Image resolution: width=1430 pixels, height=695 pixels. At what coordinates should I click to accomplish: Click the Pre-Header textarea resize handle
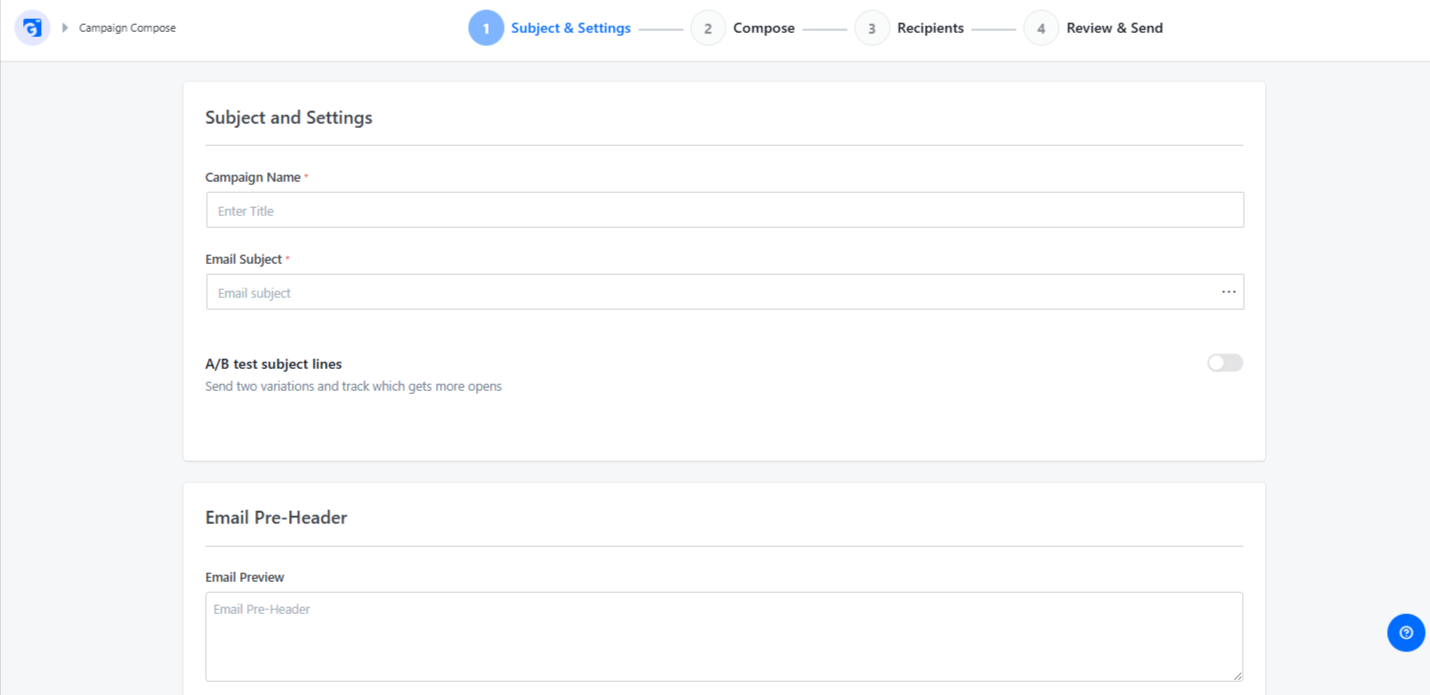pos(1236,675)
